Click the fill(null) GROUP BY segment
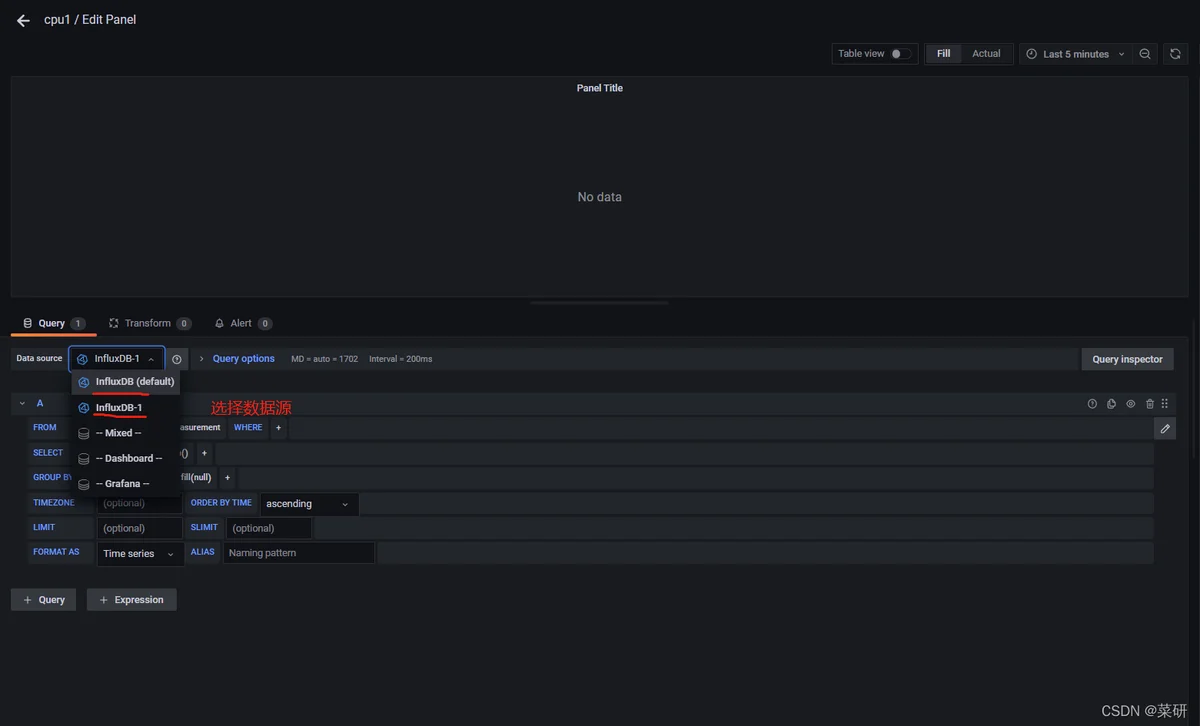The height and width of the screenshot is (726, 1200). click(x=196, y=478)
